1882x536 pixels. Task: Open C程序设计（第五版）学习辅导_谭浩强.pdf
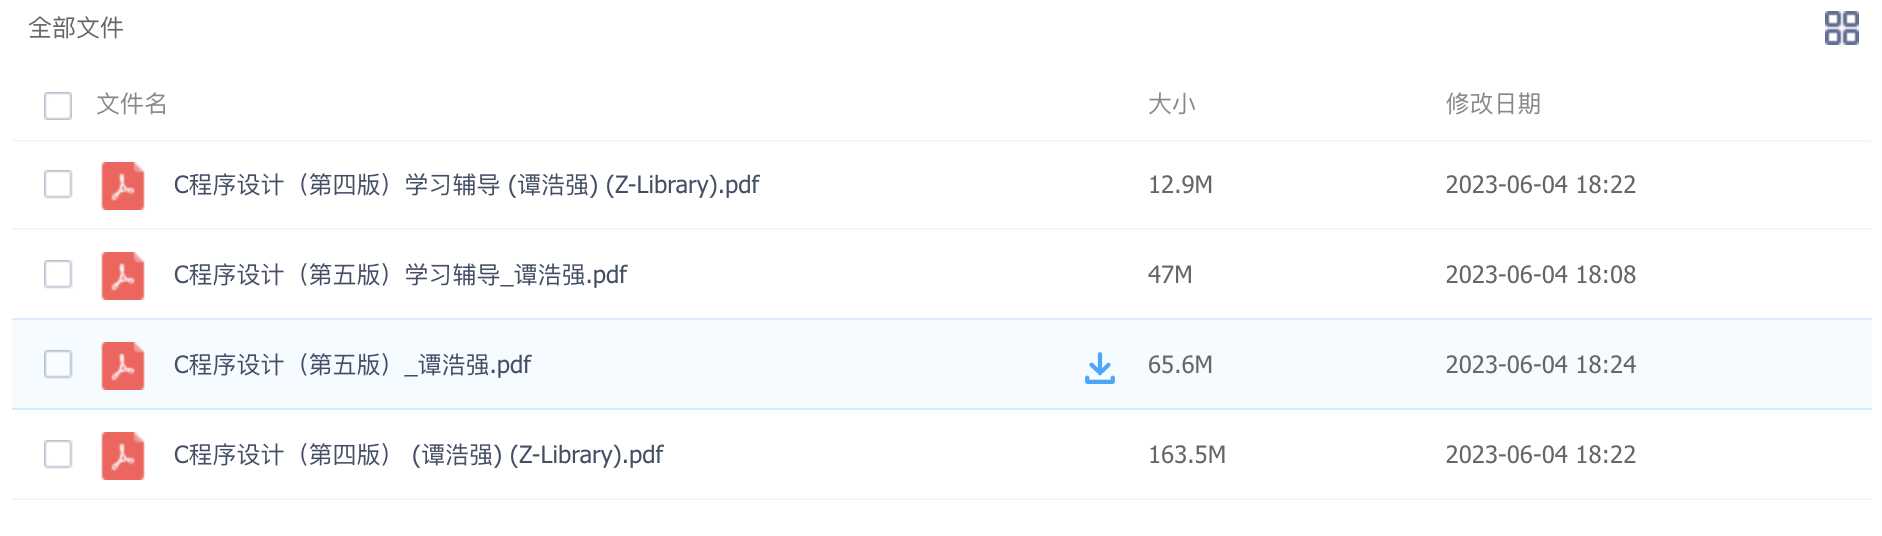coord(400,275)
